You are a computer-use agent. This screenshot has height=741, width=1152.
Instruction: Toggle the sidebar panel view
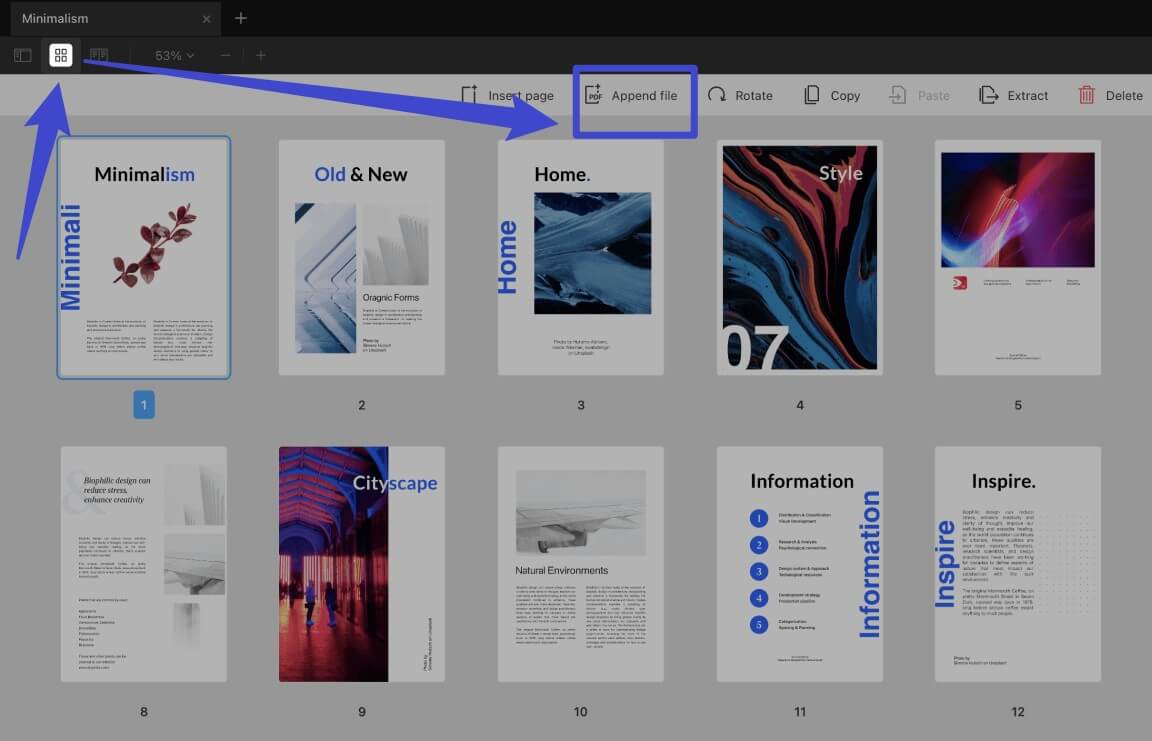(x=22, y=55)
